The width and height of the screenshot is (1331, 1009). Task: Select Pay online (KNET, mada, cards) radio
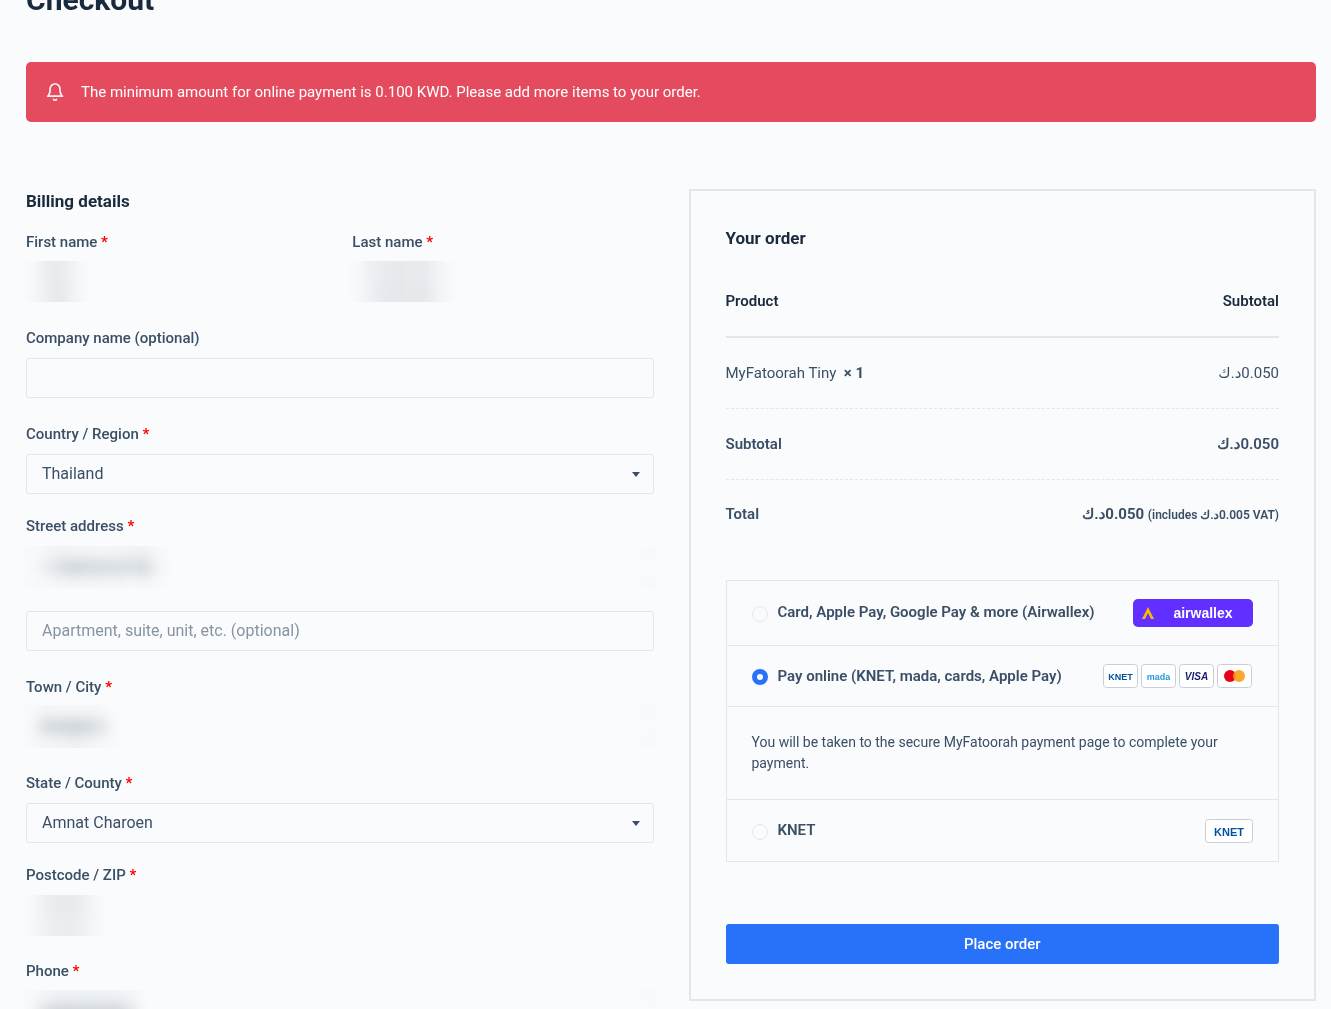point(760,677)
